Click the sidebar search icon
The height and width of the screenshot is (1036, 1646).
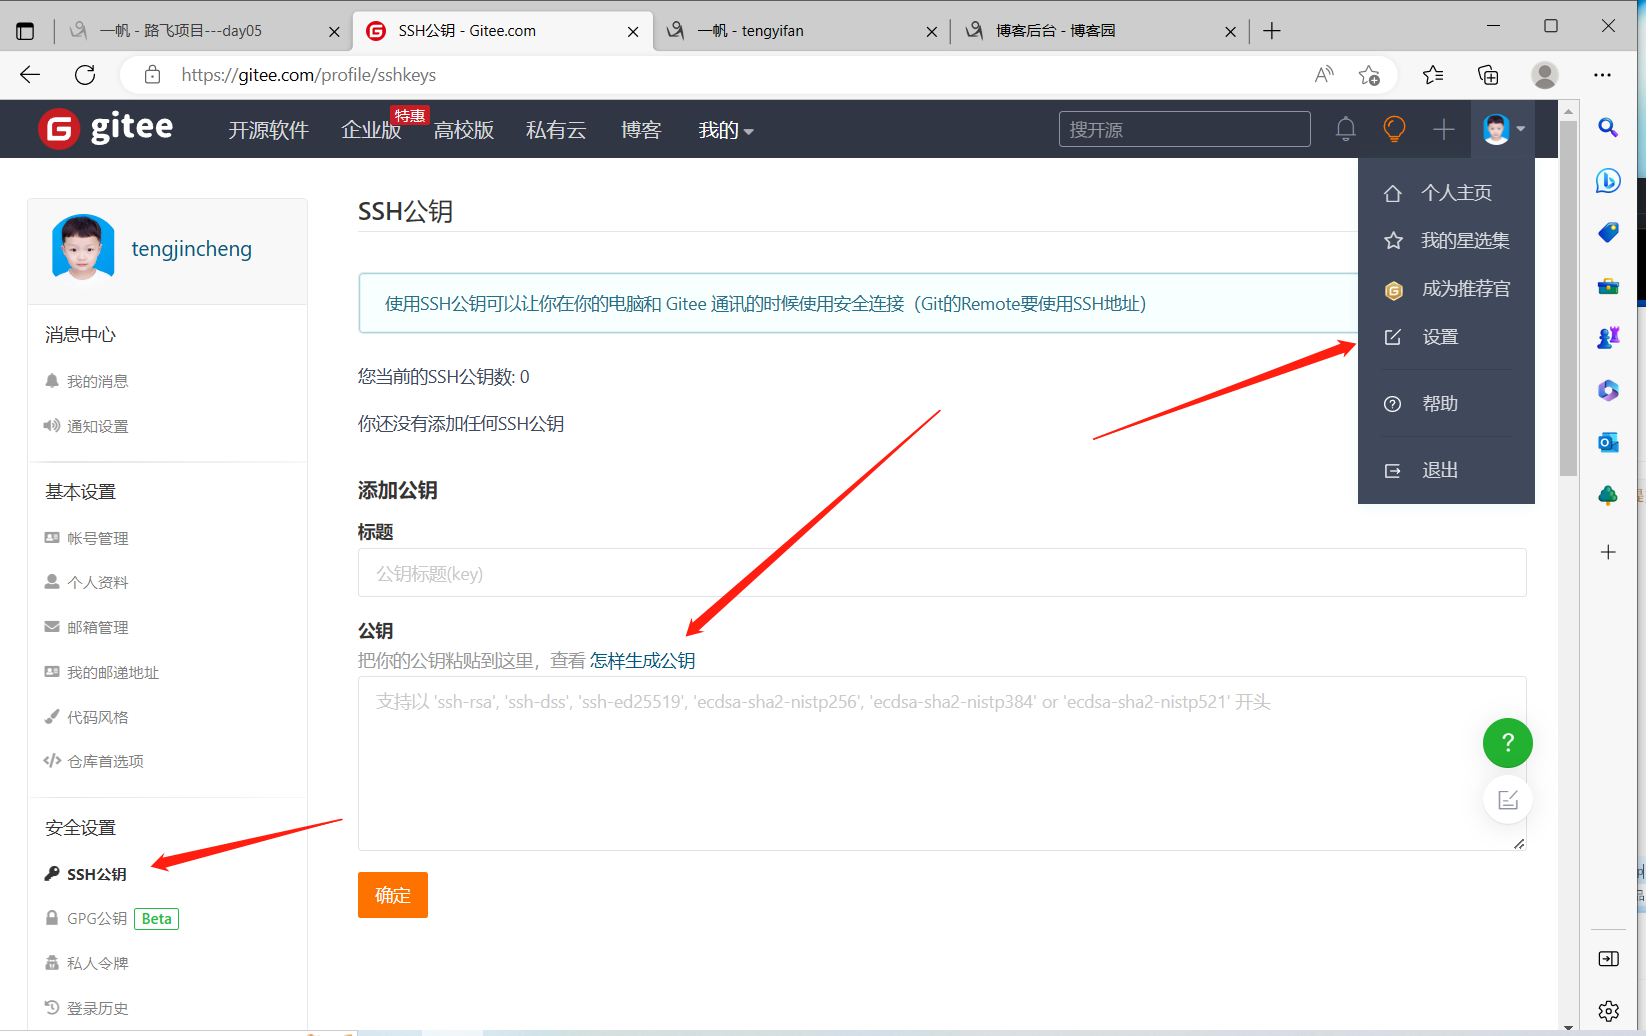pyautogui.click(x=1608, y=128)
